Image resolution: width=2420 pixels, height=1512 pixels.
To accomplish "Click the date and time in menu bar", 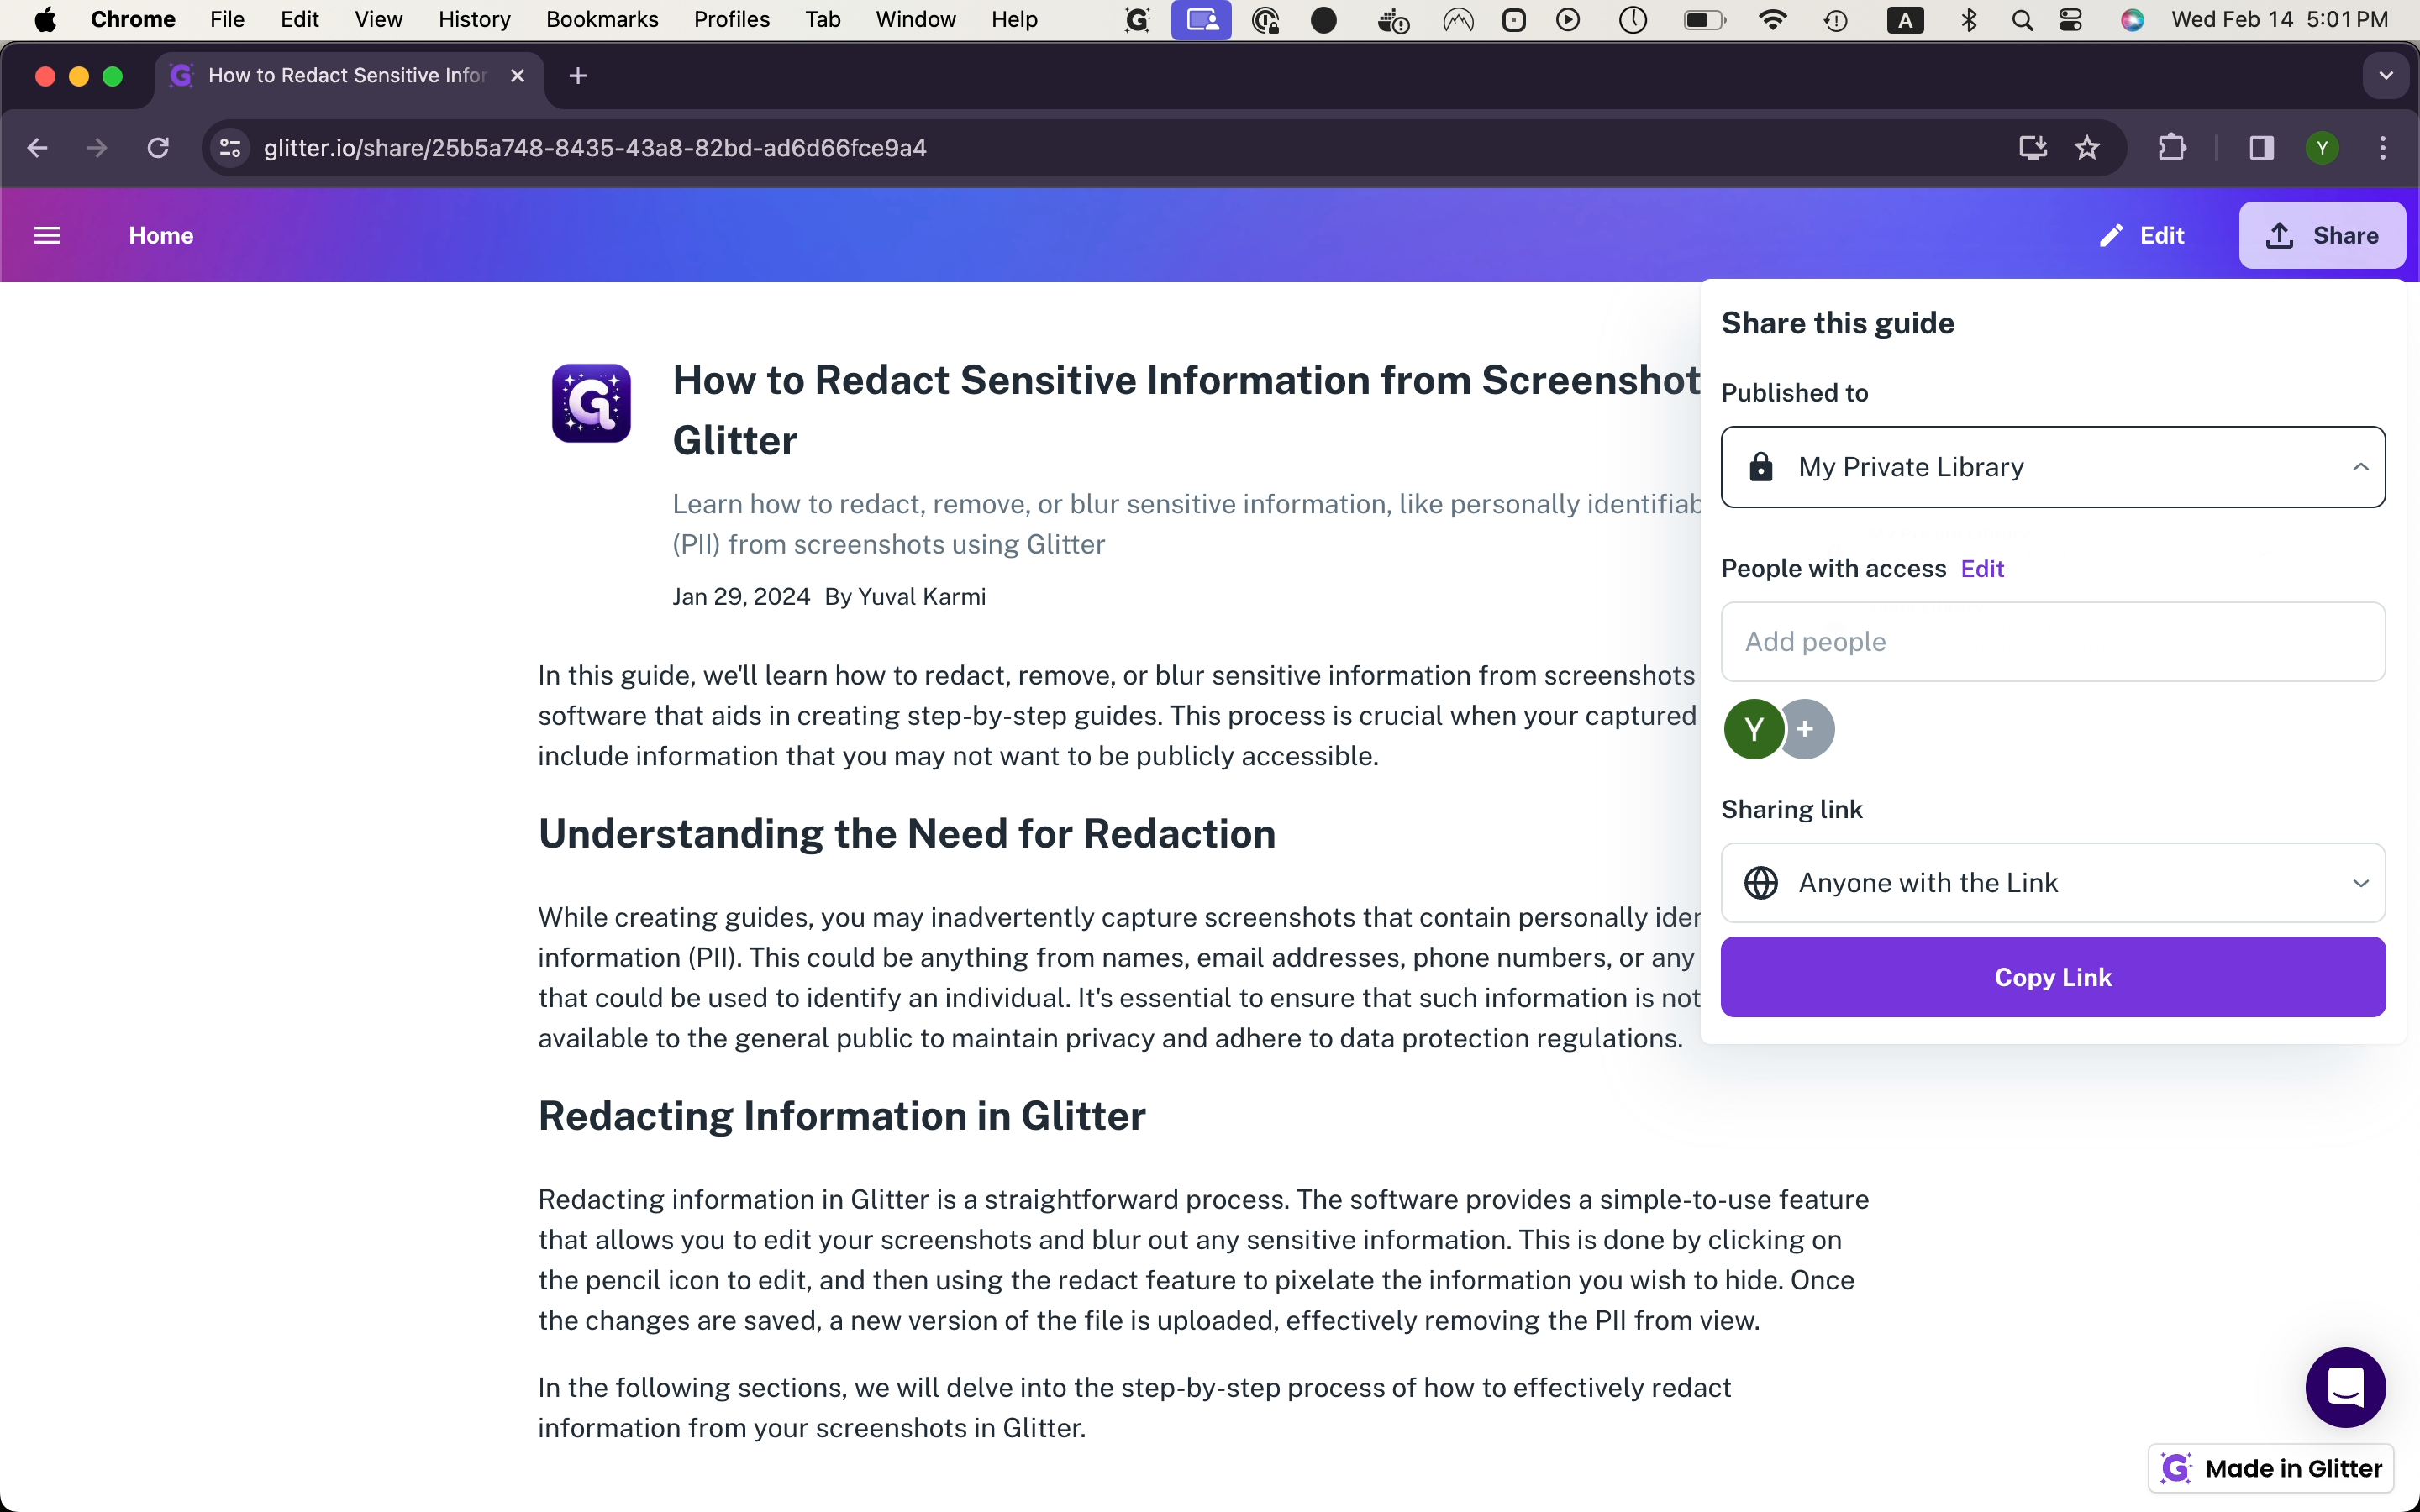I will (x=2280, y=19).
